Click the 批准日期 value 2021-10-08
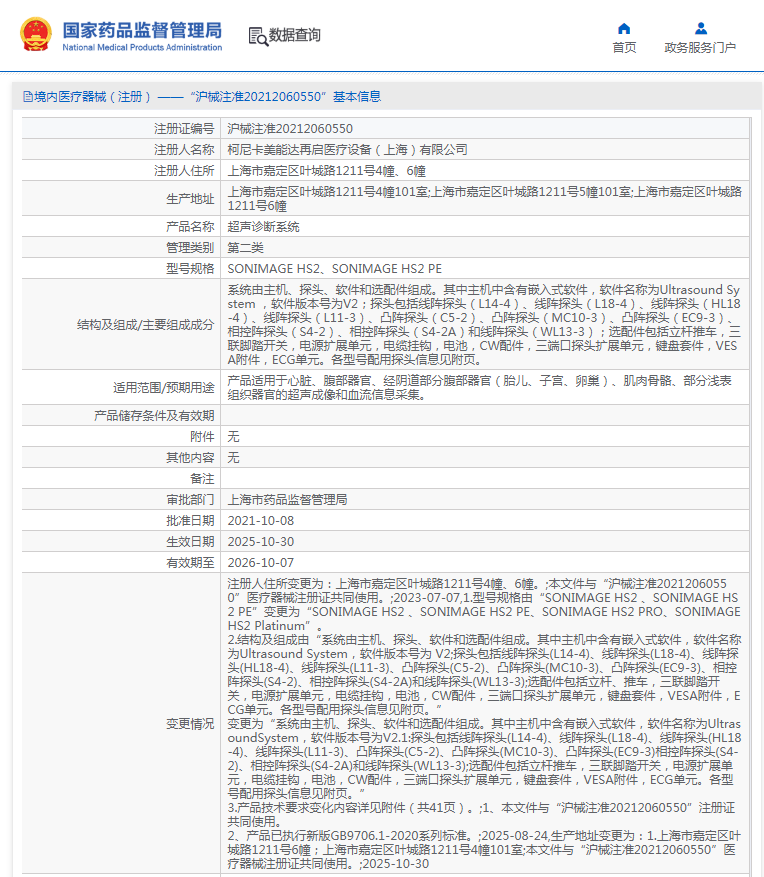The height and width of the screenshot is (877, 764). [x=261, y=520]
